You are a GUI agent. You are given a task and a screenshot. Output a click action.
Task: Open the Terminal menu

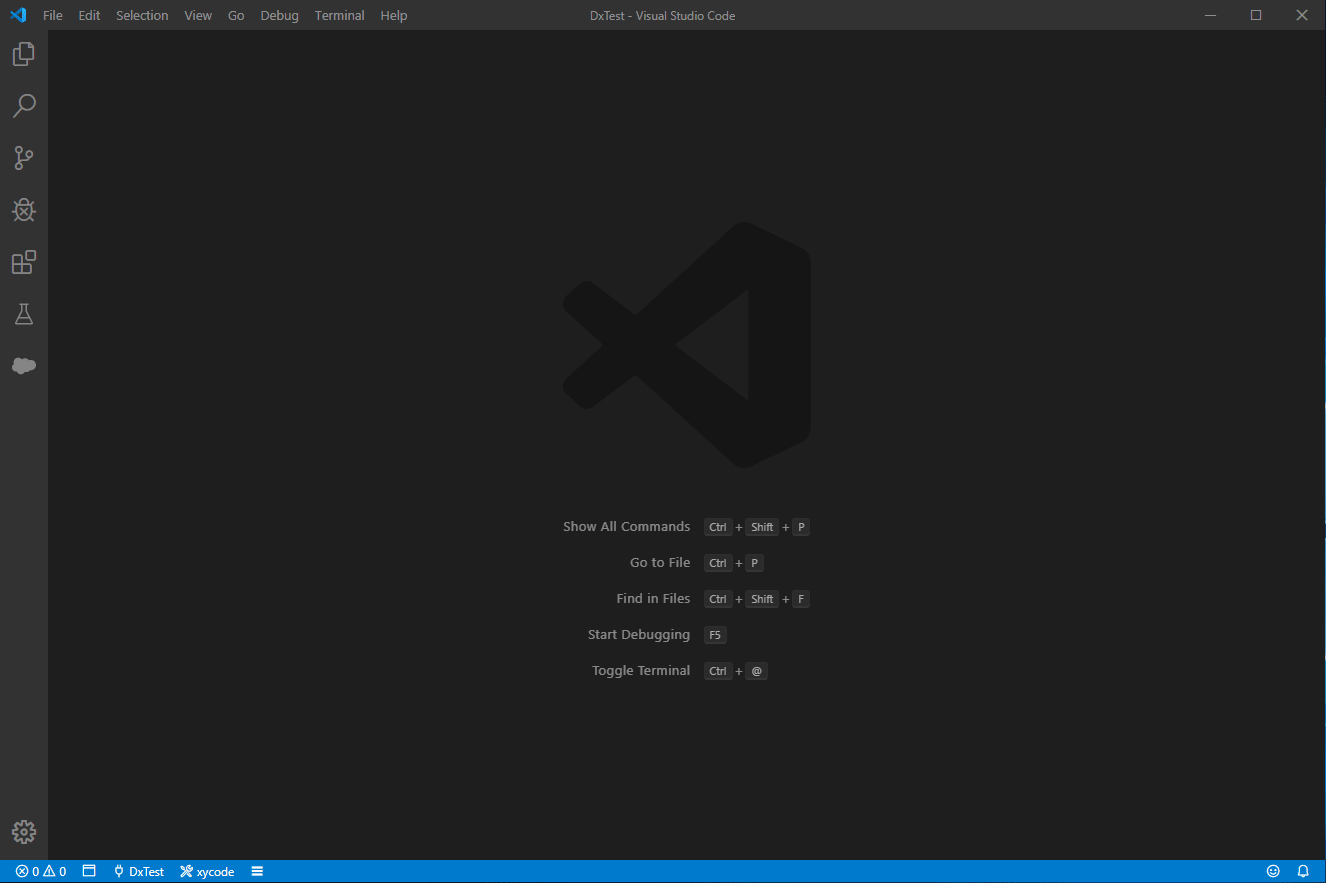pos(340,15)
